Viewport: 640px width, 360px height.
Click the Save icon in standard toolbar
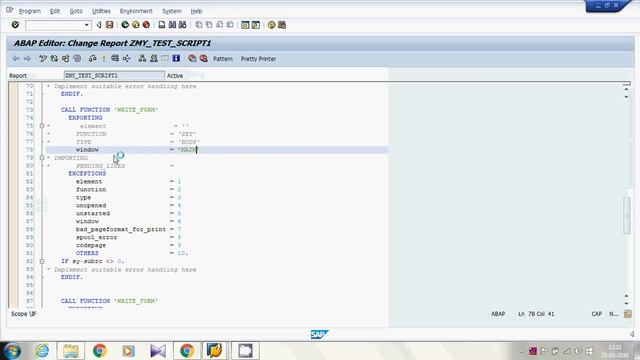coord(109,25)
